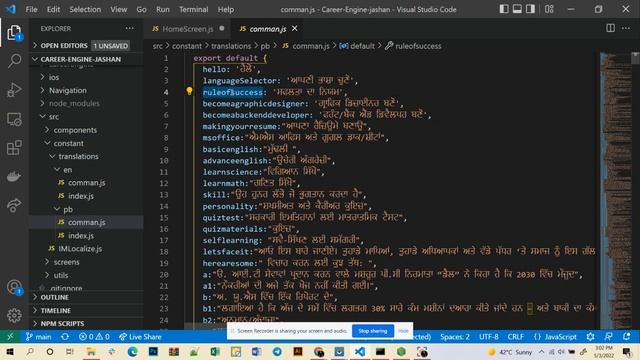
Task: Open the Terminal menu
Action: (193, 9)
